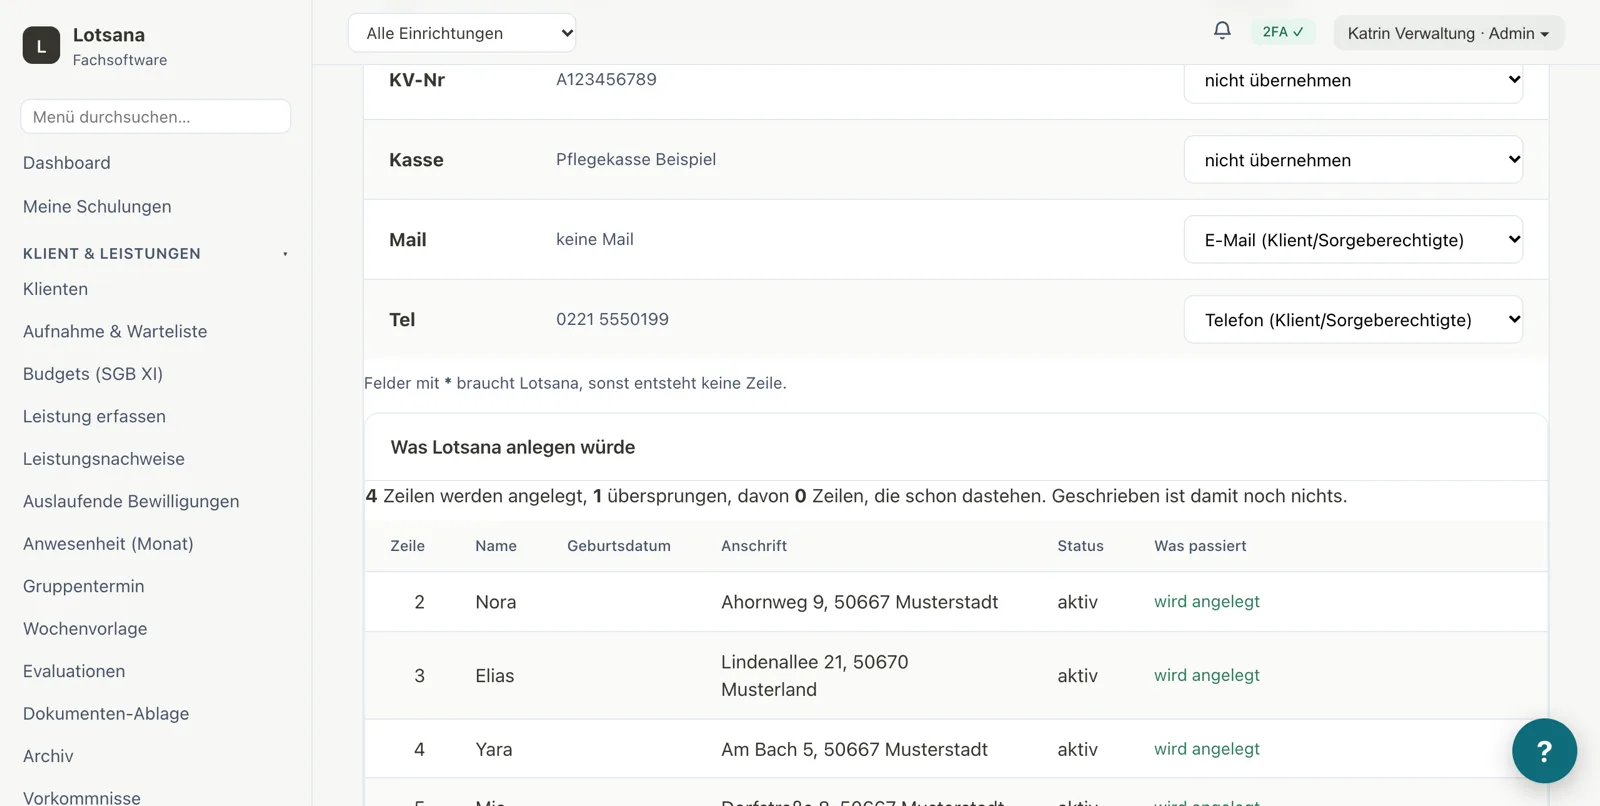Viewport: 1600px width, 806px height.
Task: Open Archiv in the sidebar
Action: [48, 757]
